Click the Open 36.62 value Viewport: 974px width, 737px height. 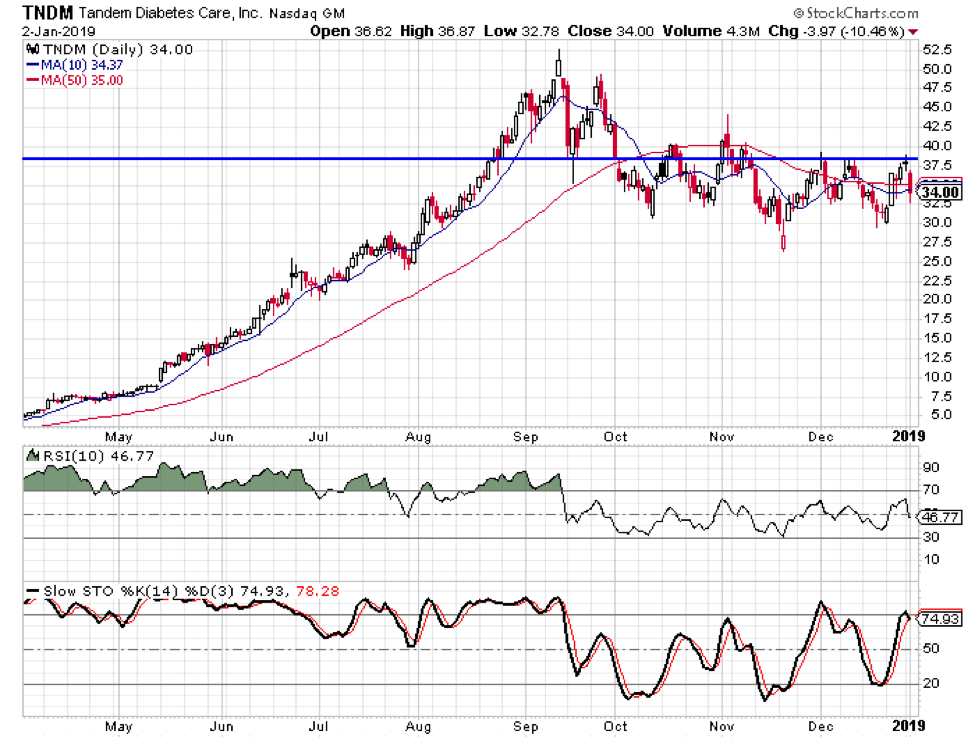[x=351, y=31]
